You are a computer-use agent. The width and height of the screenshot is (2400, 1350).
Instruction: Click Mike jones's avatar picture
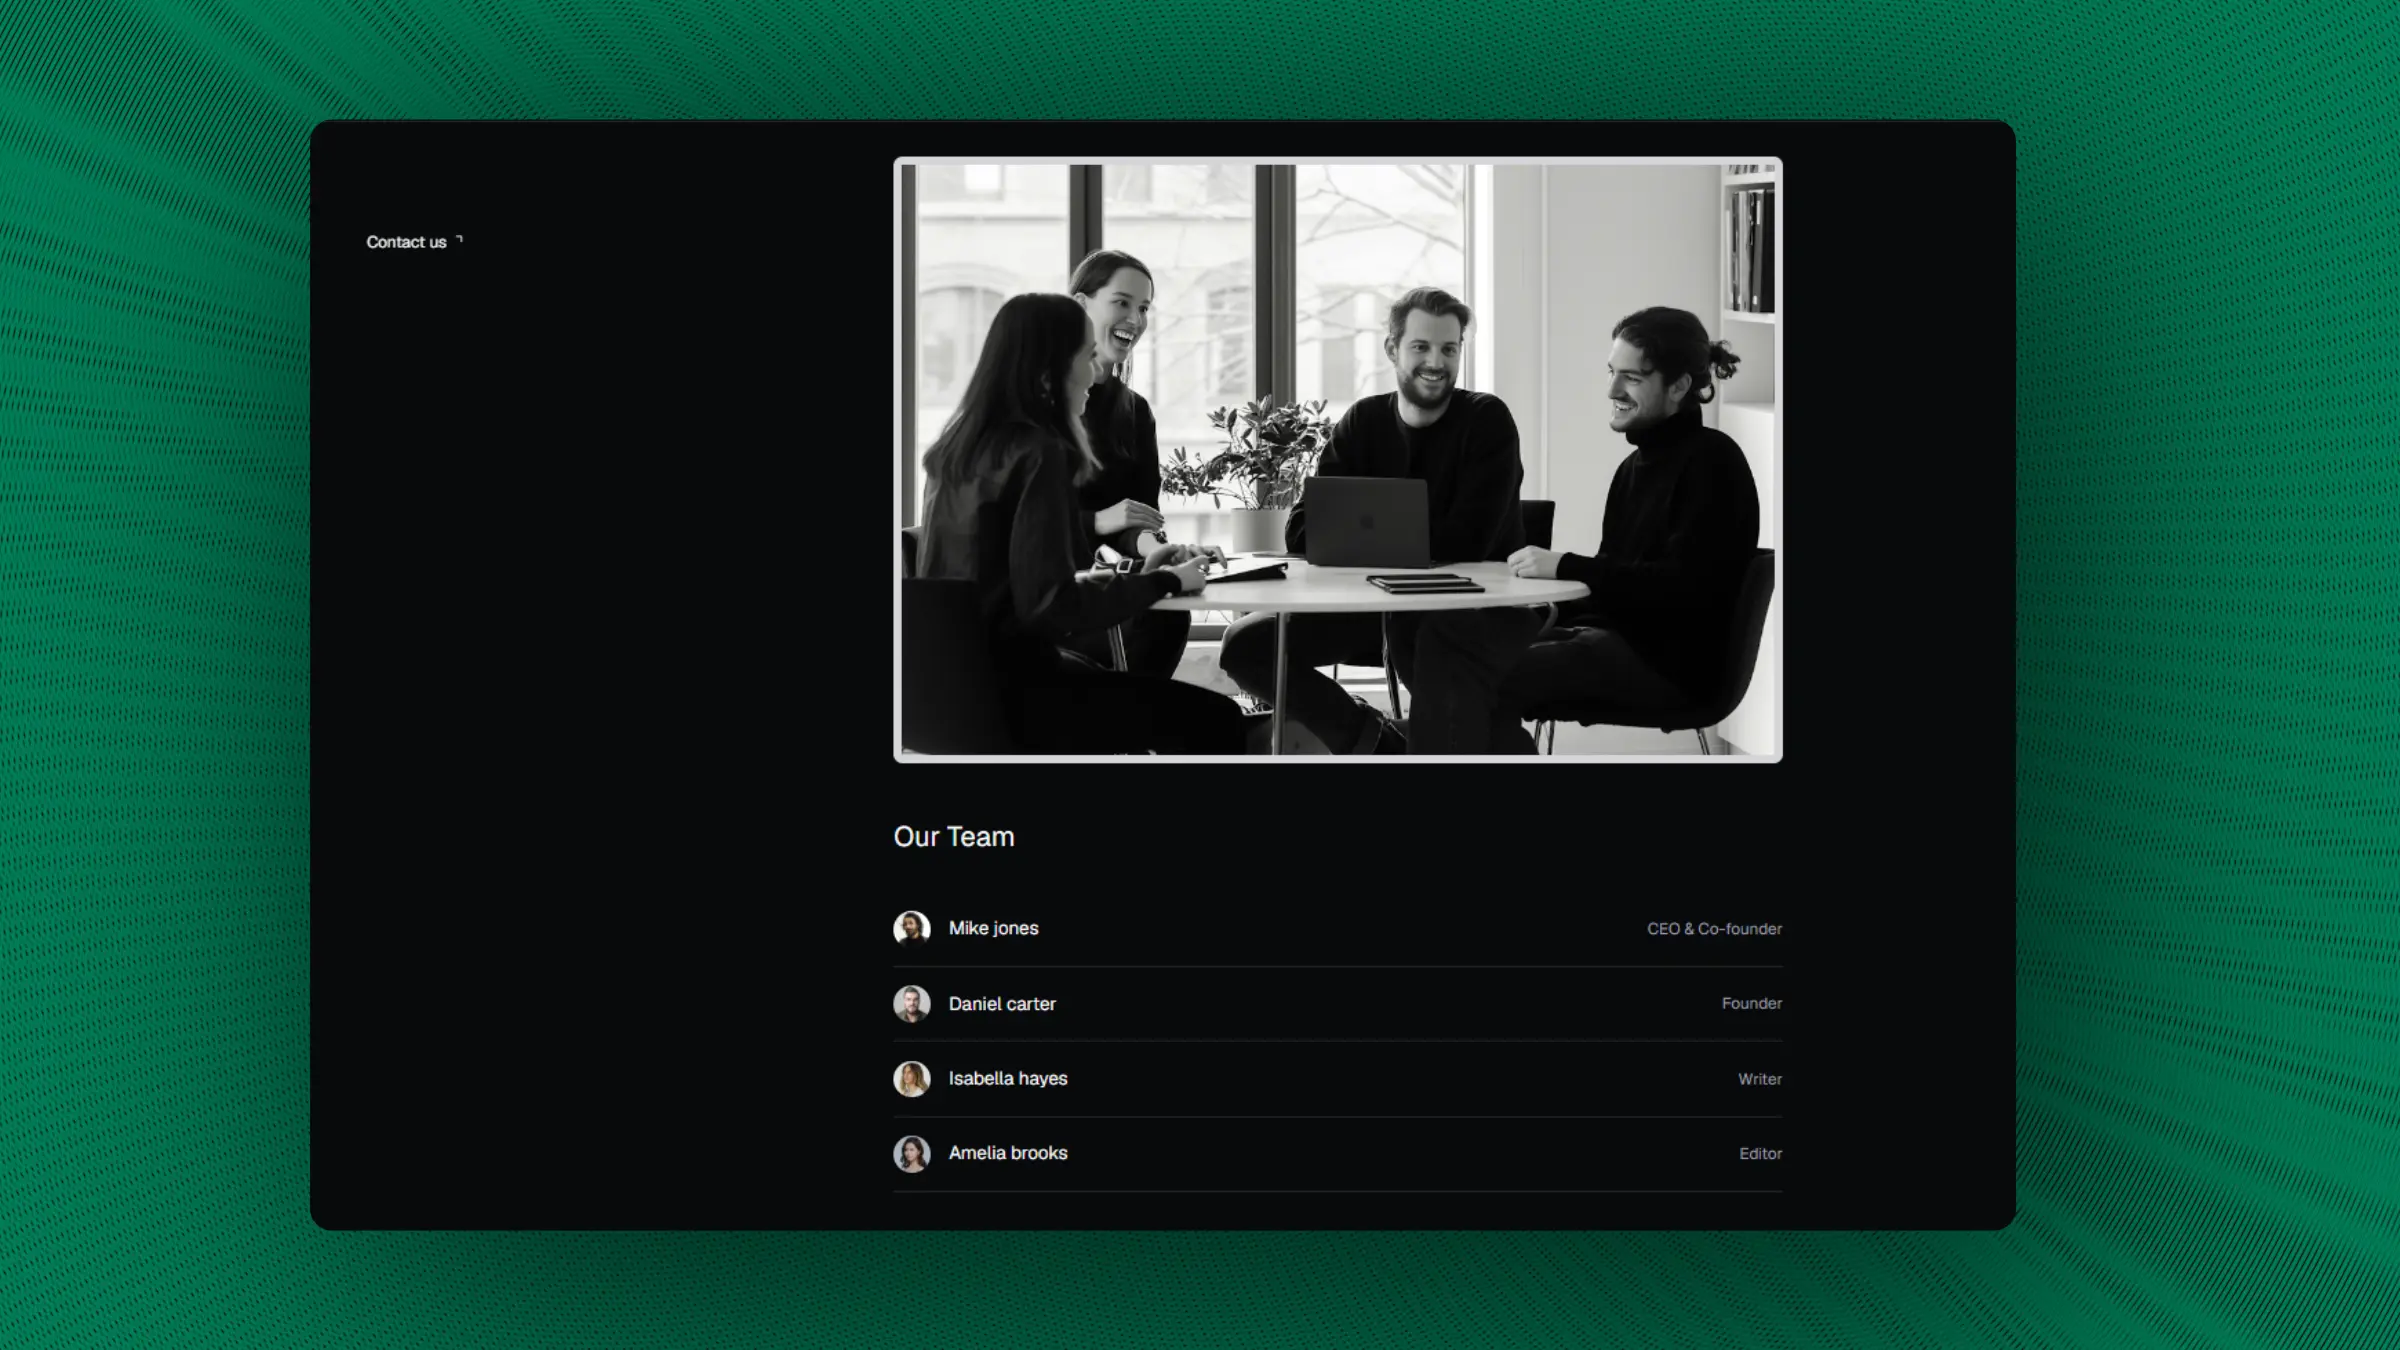(911, 928)
